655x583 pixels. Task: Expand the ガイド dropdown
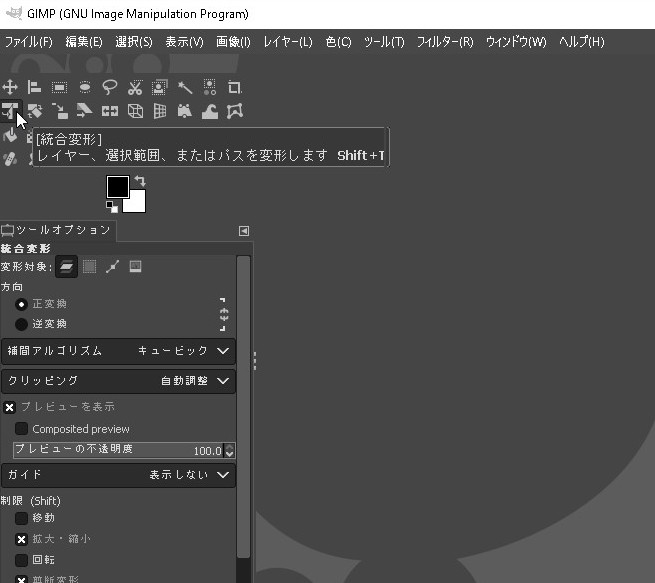click(x=118, y=474)
